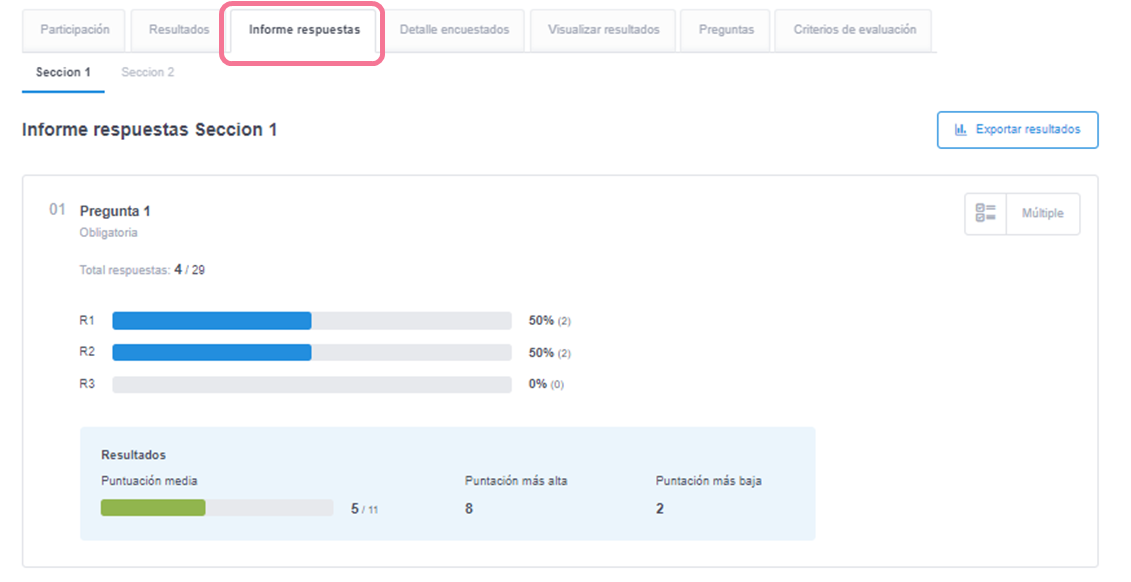Screen dimensions: 1131x582
Task: Select the Seccion 1 sub-tab
Action: pyautogui.click(x=63, y=72)
